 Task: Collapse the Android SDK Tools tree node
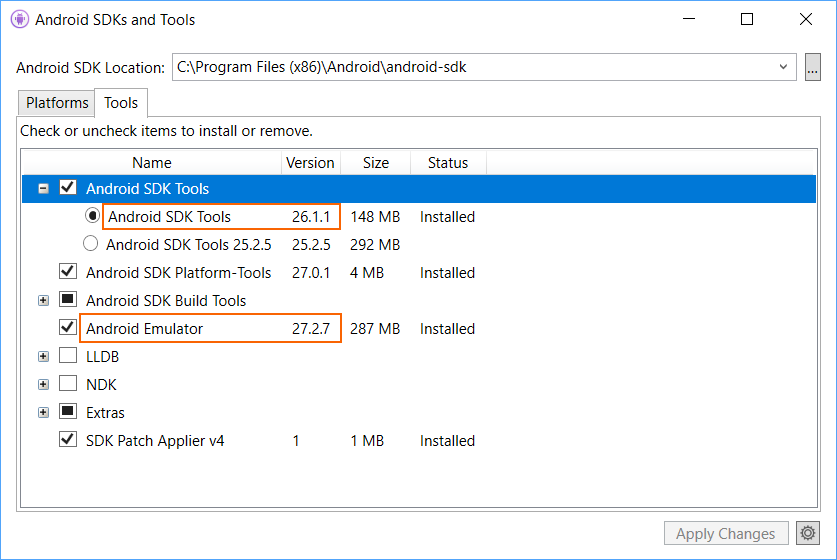click(x=43, y=188)
